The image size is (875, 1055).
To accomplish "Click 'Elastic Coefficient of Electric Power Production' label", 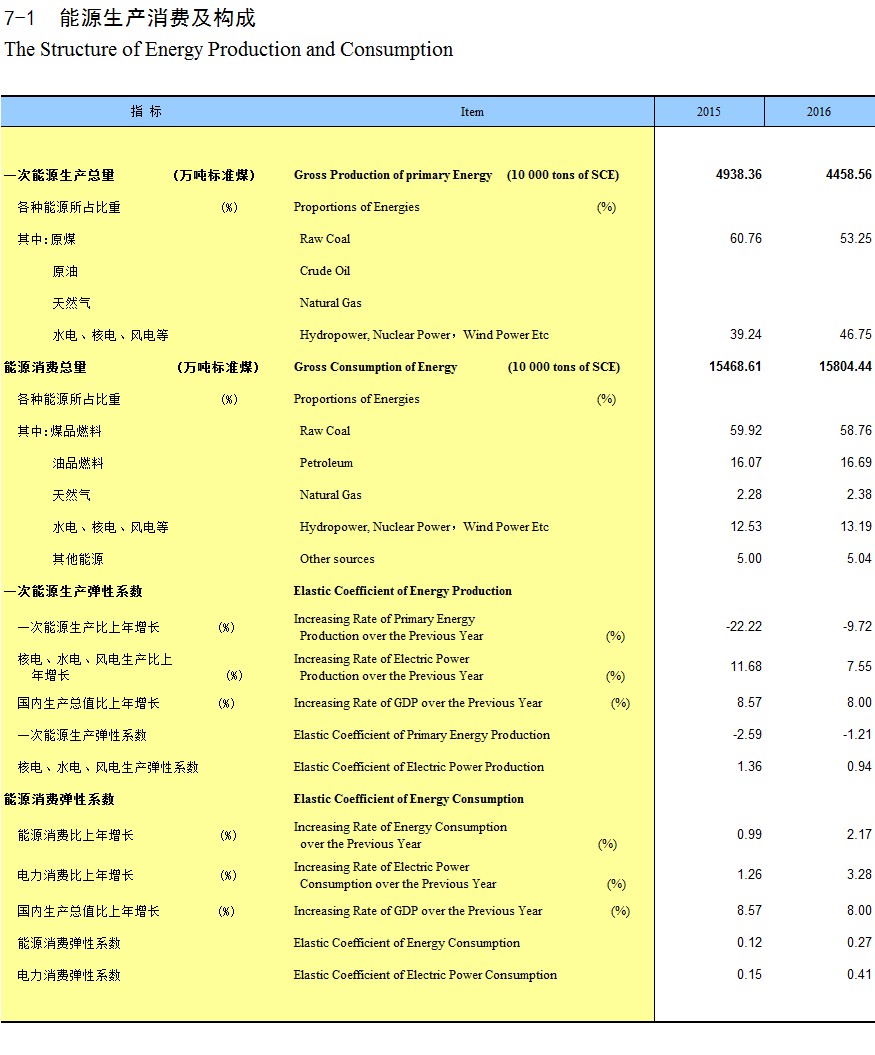I will pyautogui.click(x=419, y=767).
